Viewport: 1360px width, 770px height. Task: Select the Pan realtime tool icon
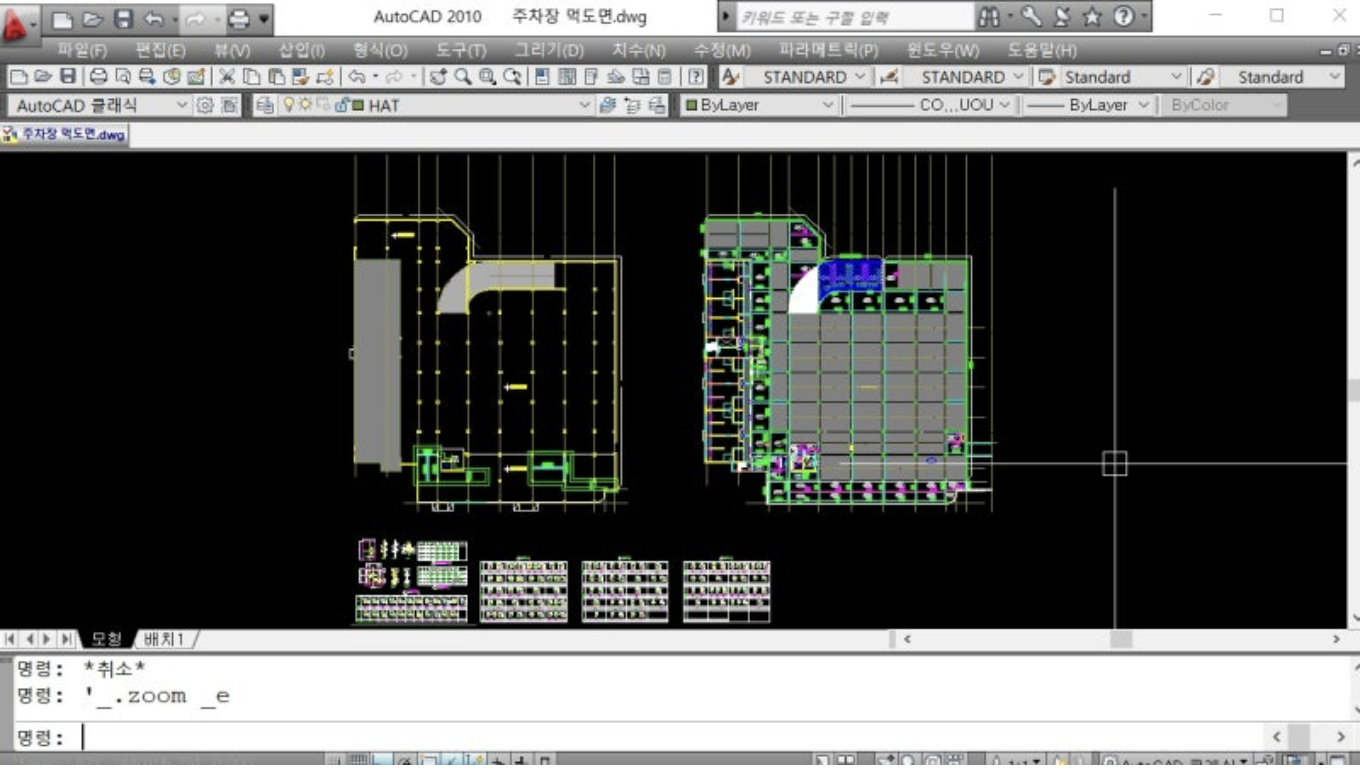tap(438, 77)
